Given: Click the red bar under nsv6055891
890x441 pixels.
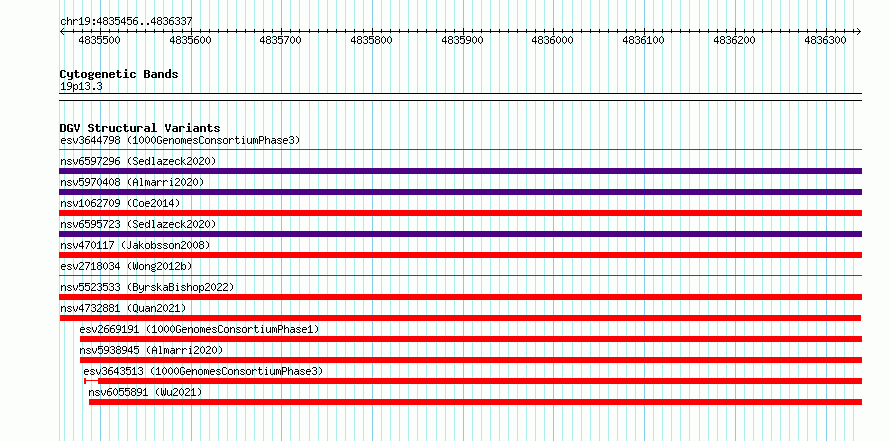Looking at the screenshot, I should (475, 402).
